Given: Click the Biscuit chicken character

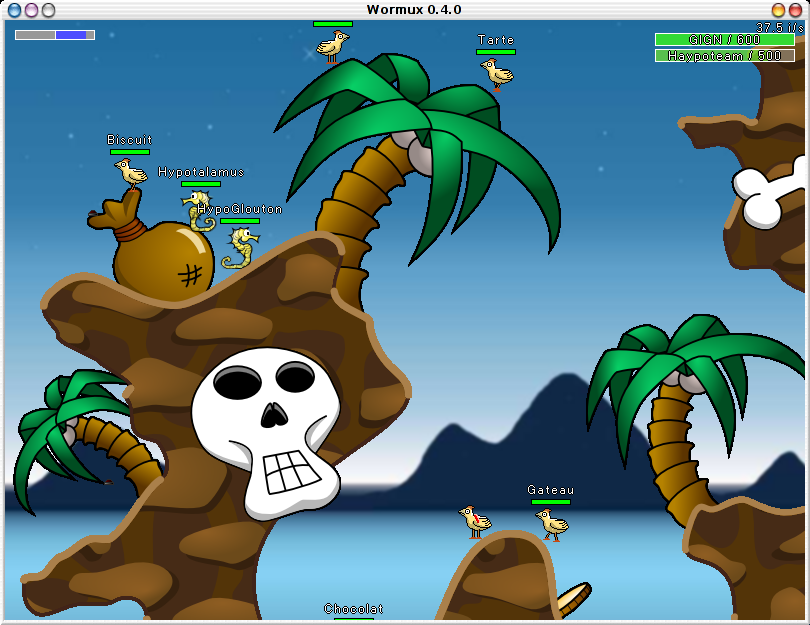Looking at the screenshot, I should pos(130,174).
